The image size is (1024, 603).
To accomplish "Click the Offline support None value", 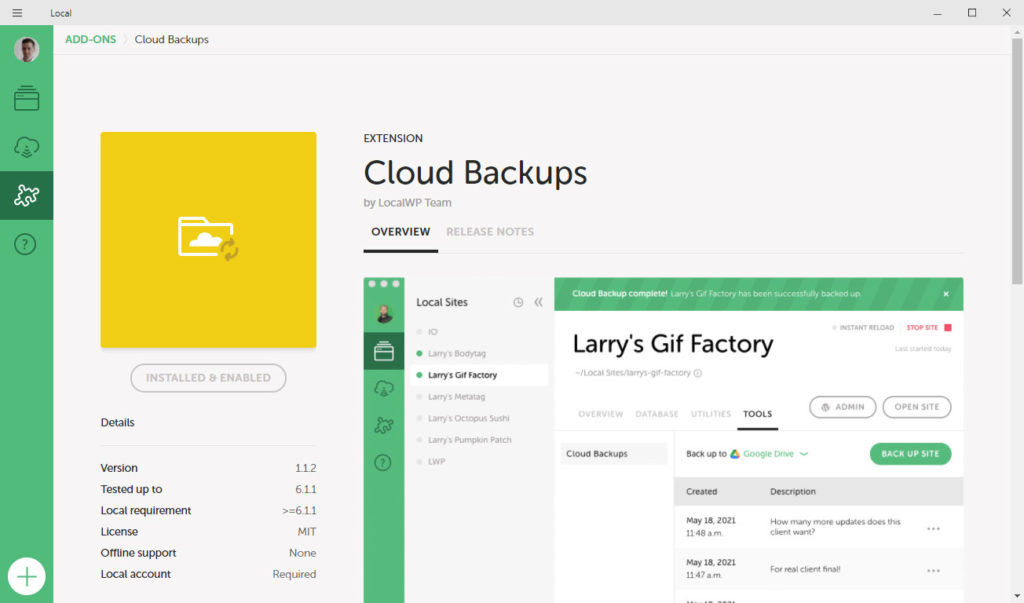I will pyautogui.click(x=302, y=553).
